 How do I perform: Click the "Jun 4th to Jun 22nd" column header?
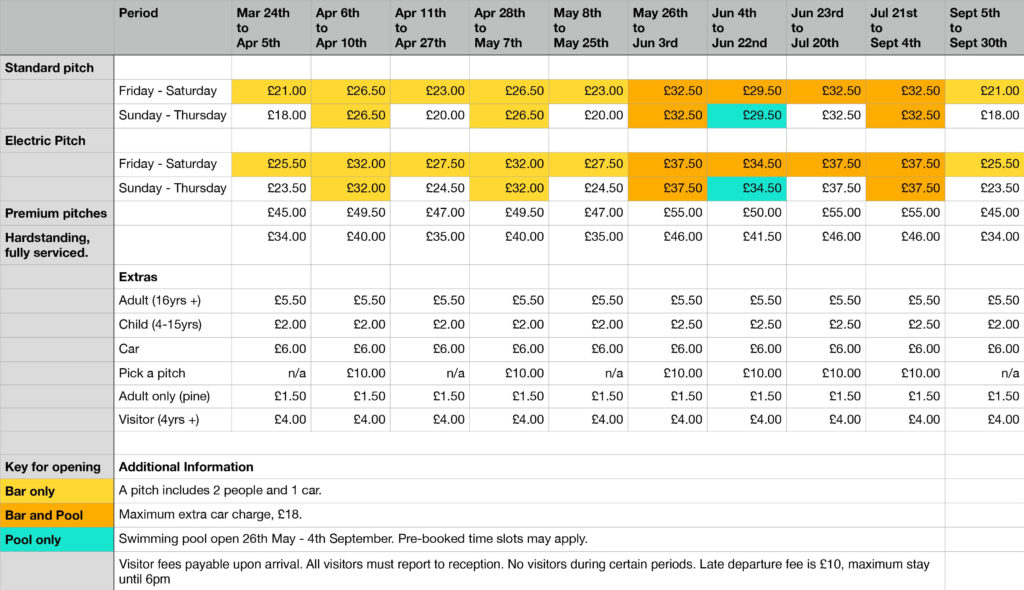pos(747,28)
